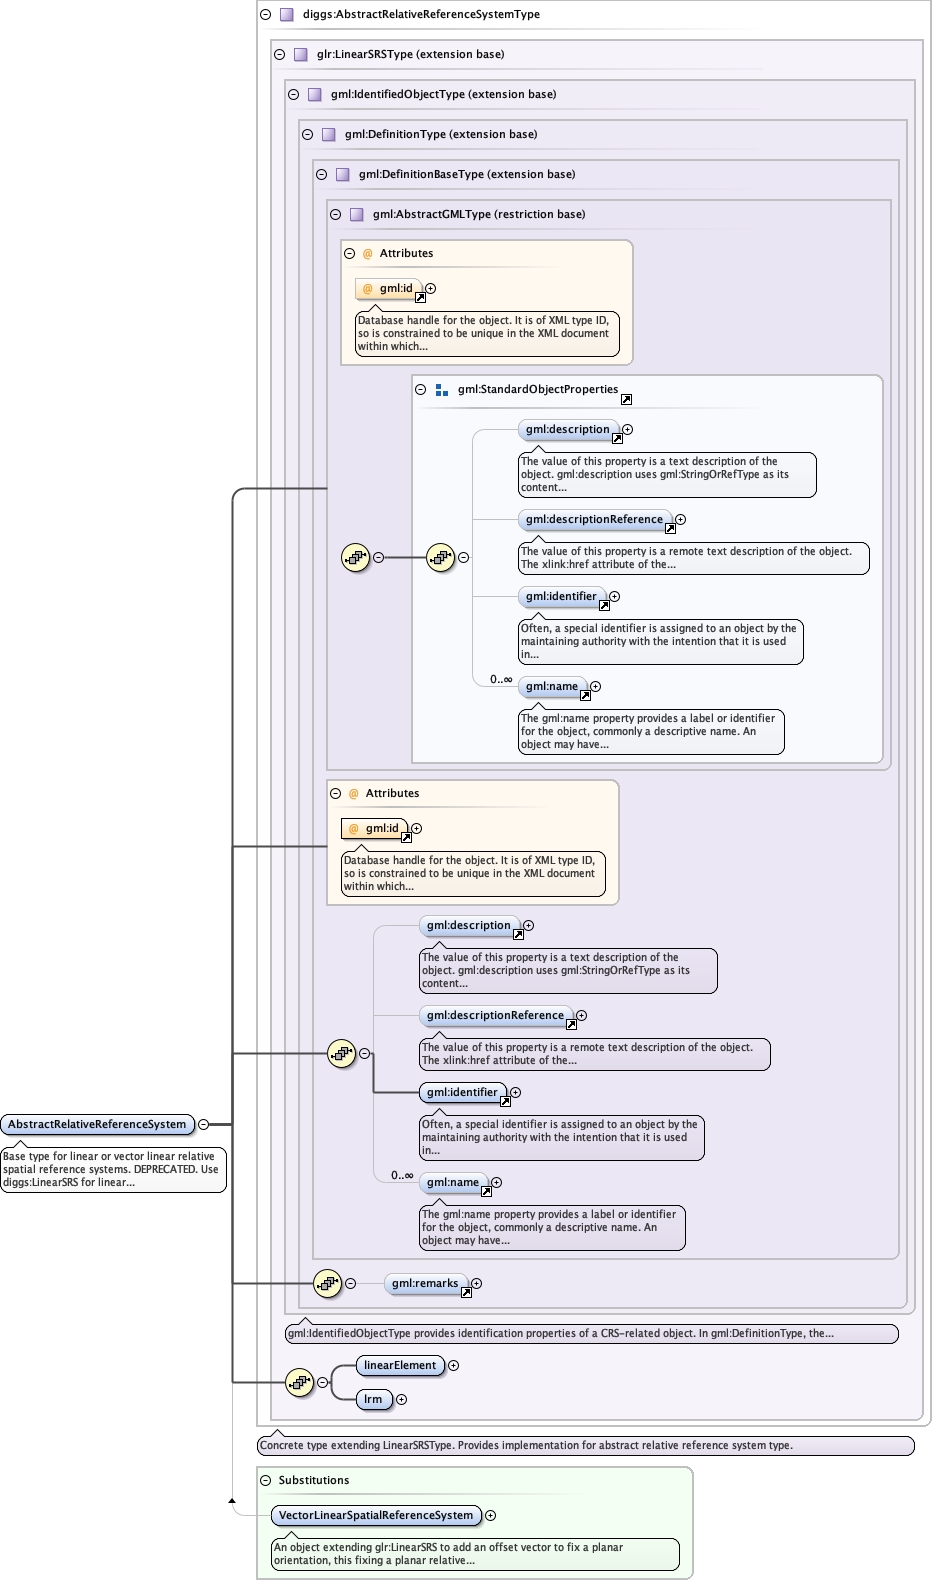Click the purple type icon of diggs:AbstractRelativeReferenceSystemType
The height and width of the screenshot is (1581, 933).
coord(287,14)
